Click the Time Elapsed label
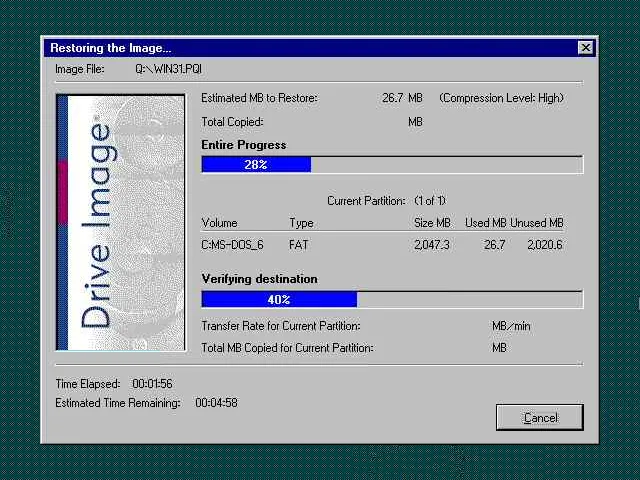Viewport: 640px width, 480px height. coord(88,384)
